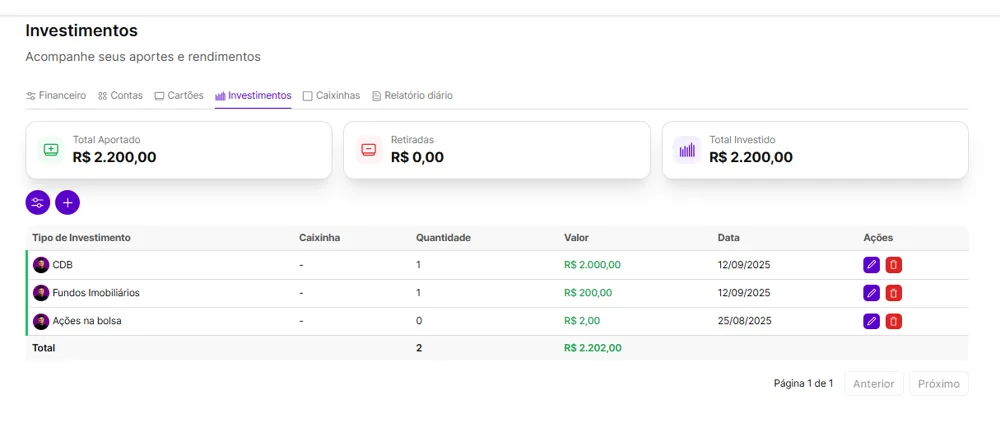Click the Caixinha column header
The image size is (1000, 432).
[320, 237]
